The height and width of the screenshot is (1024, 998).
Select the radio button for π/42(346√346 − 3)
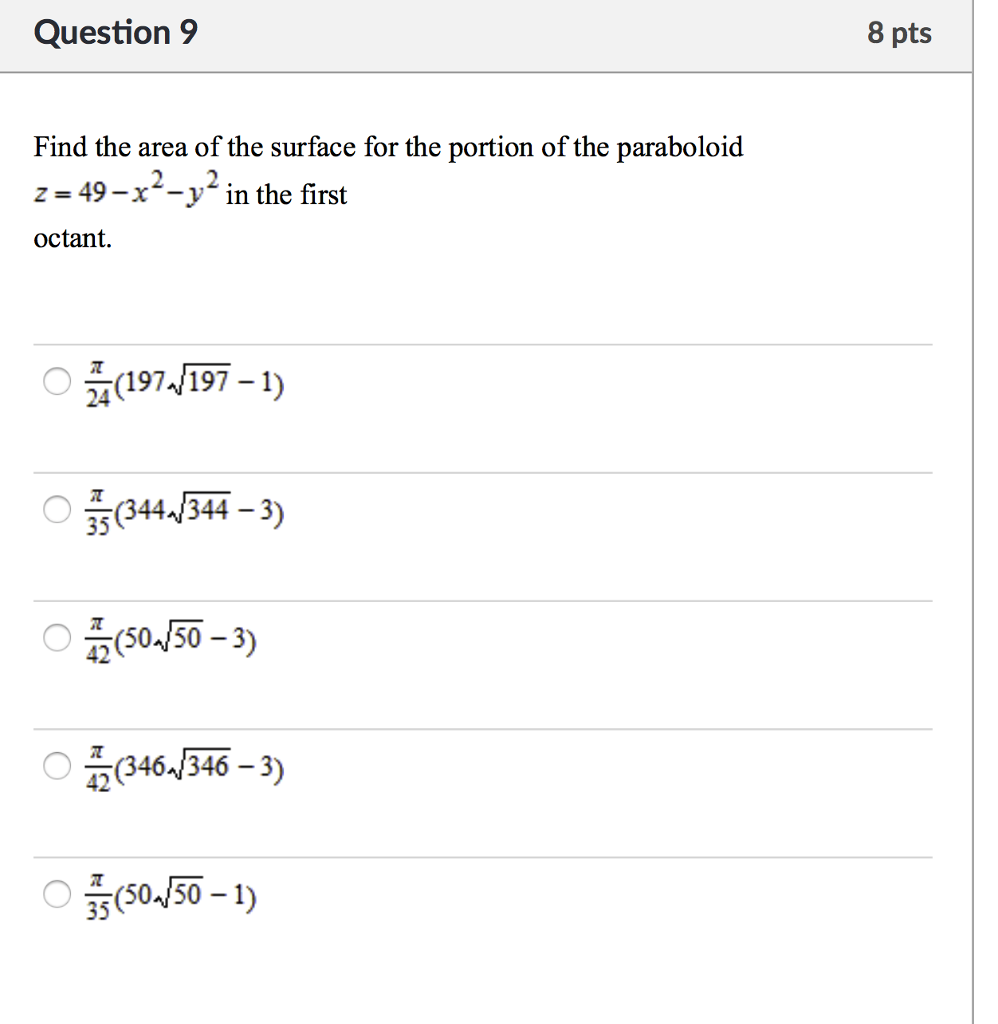56,766
